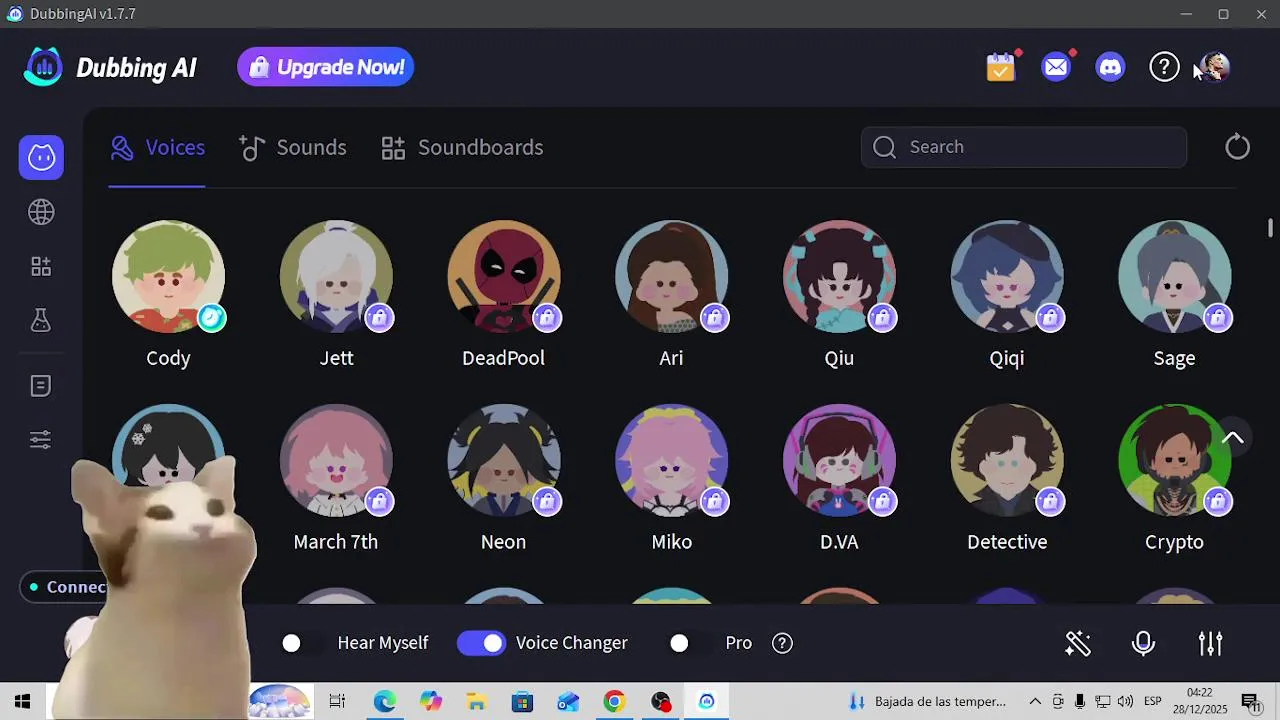The height and width of the screenshot is (720, 1280).
Task: Open the sliders settings sidebar icon
Action: coord(41,440)
